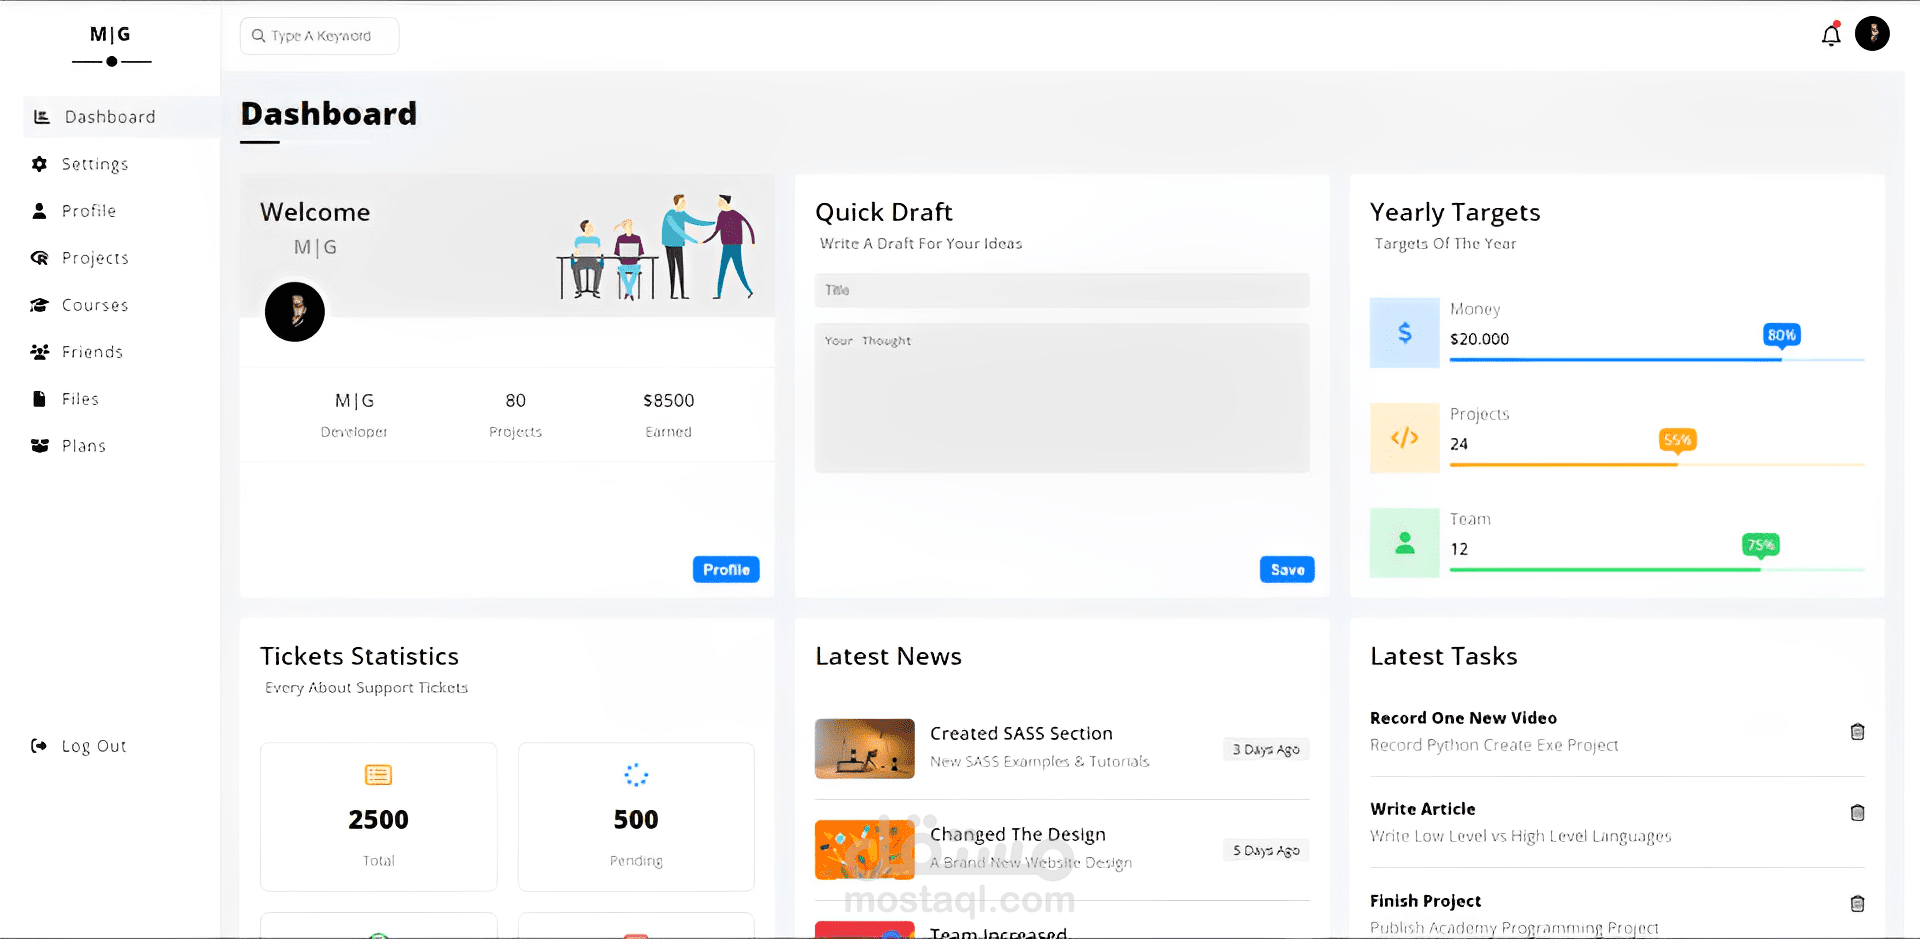
Task: Click the "80" projects count
Action: [515, 400]
